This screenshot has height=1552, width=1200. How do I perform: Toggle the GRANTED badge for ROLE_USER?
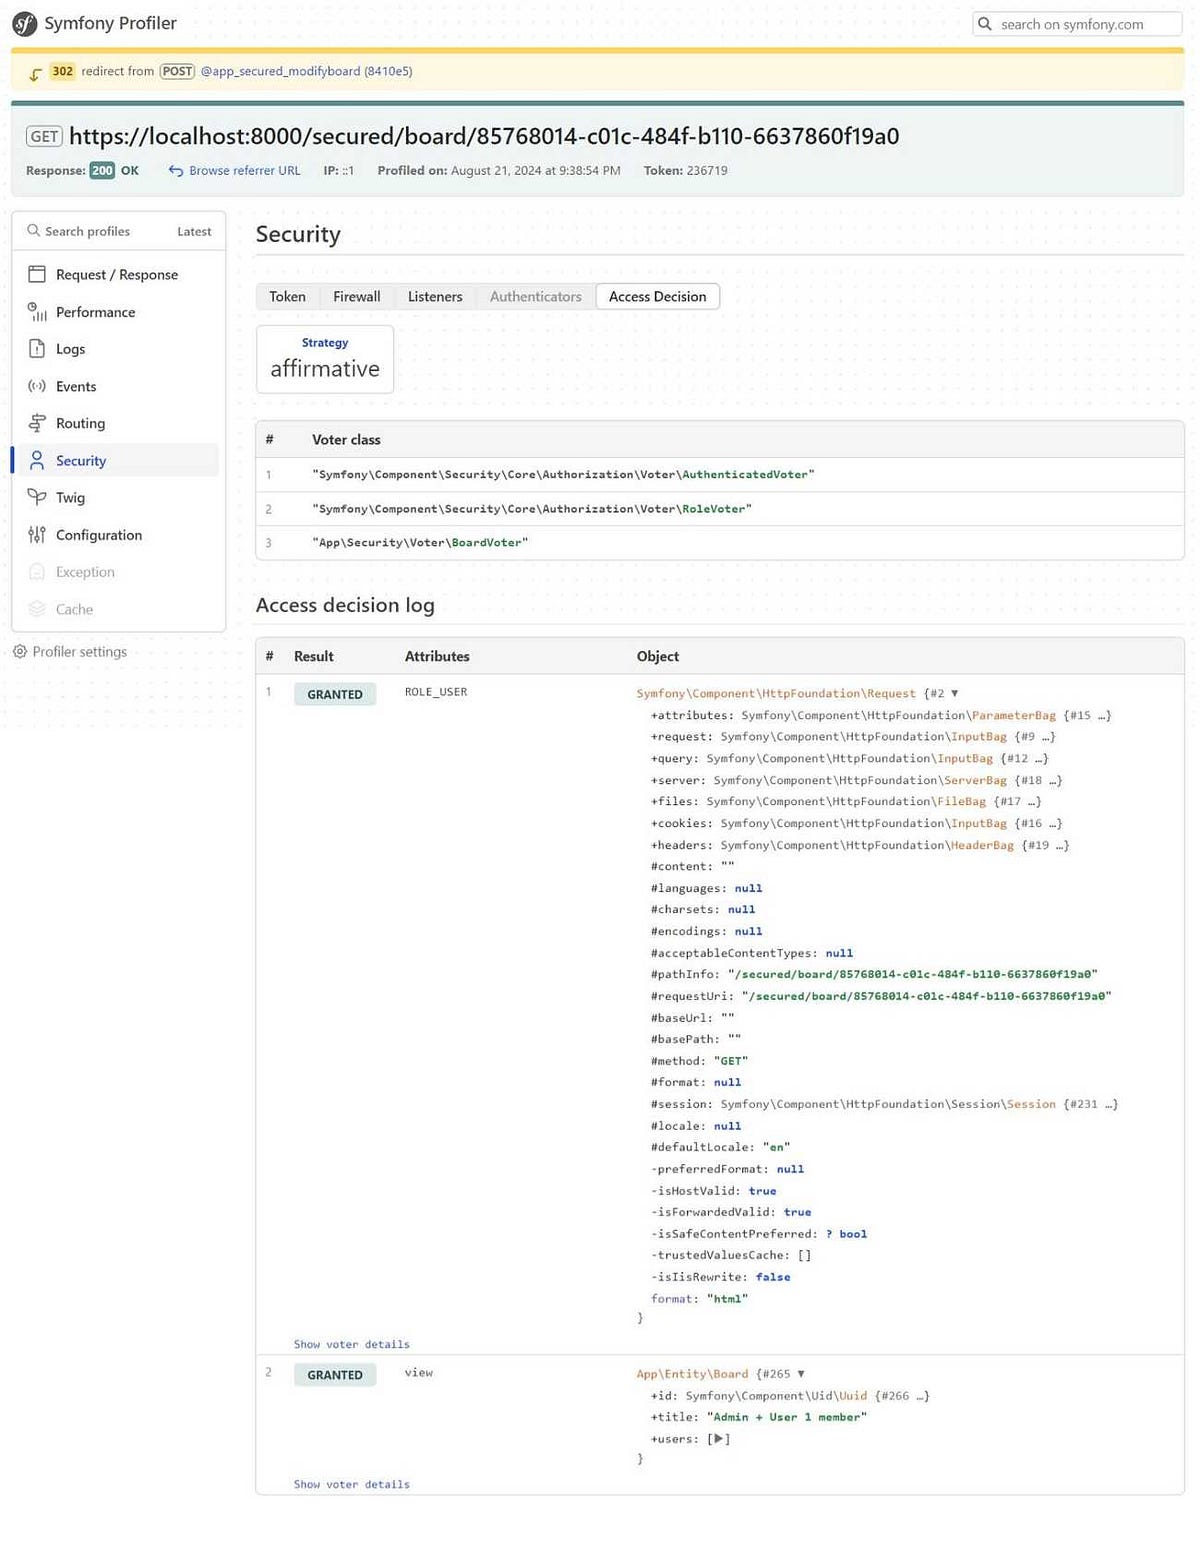pyautogui.click(x=334, y=694)
